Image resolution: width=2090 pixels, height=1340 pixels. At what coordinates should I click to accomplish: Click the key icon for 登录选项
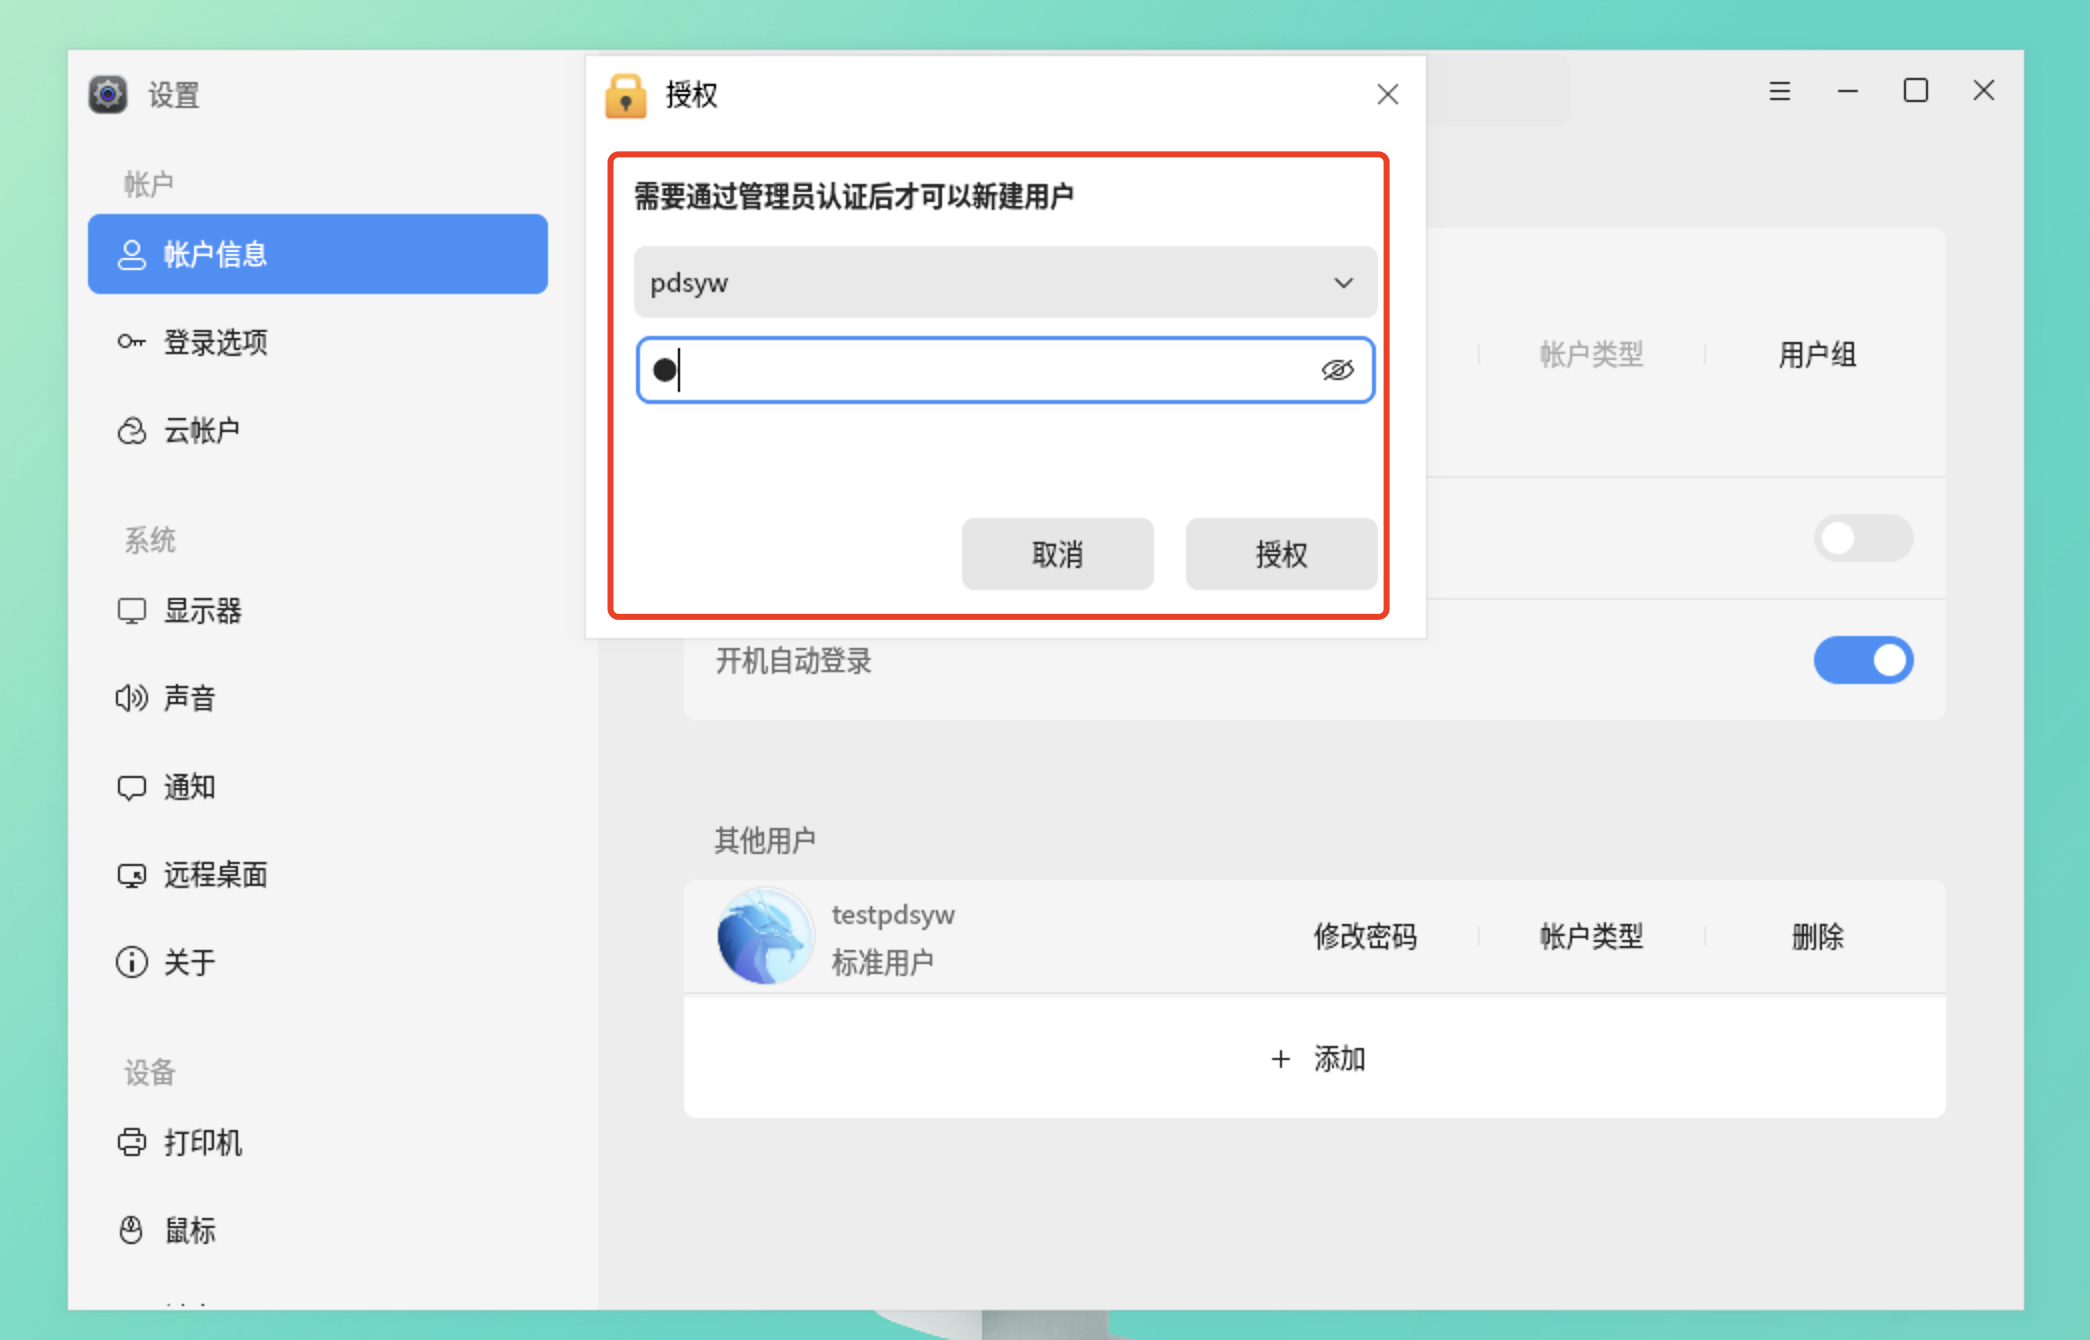click(x=131, y=342)
